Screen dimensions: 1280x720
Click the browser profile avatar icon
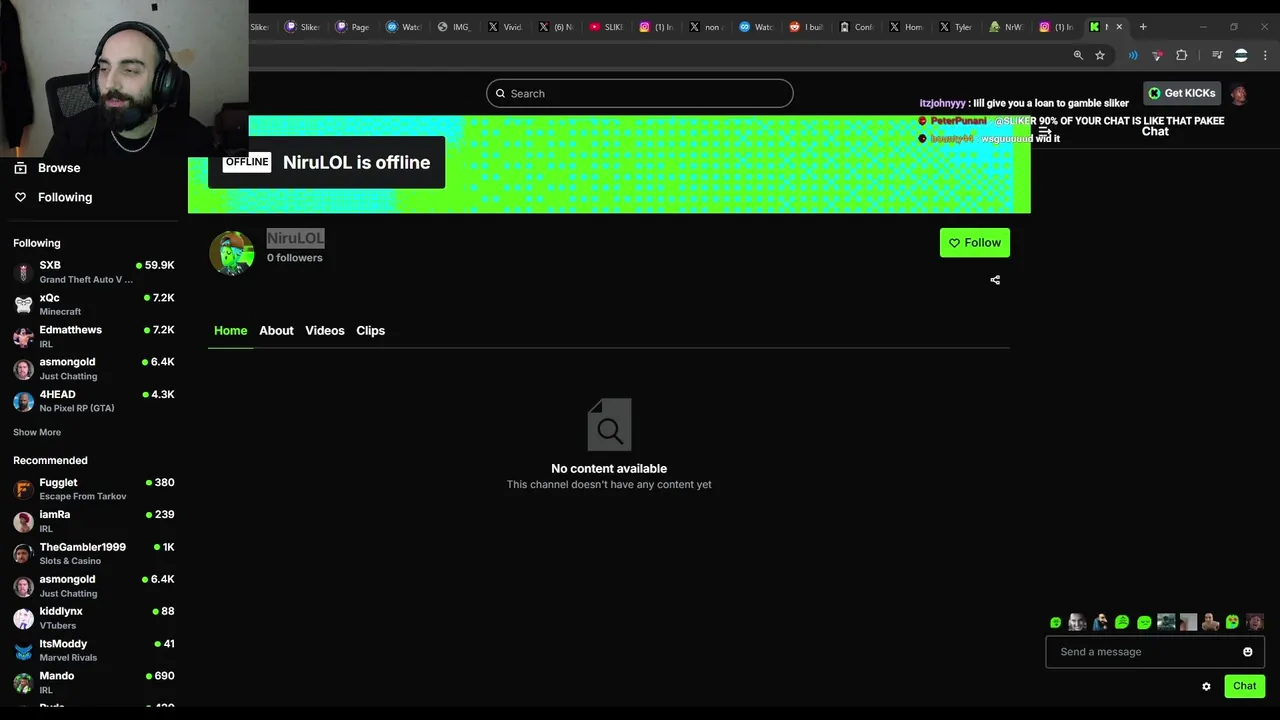coord(1241,56)
